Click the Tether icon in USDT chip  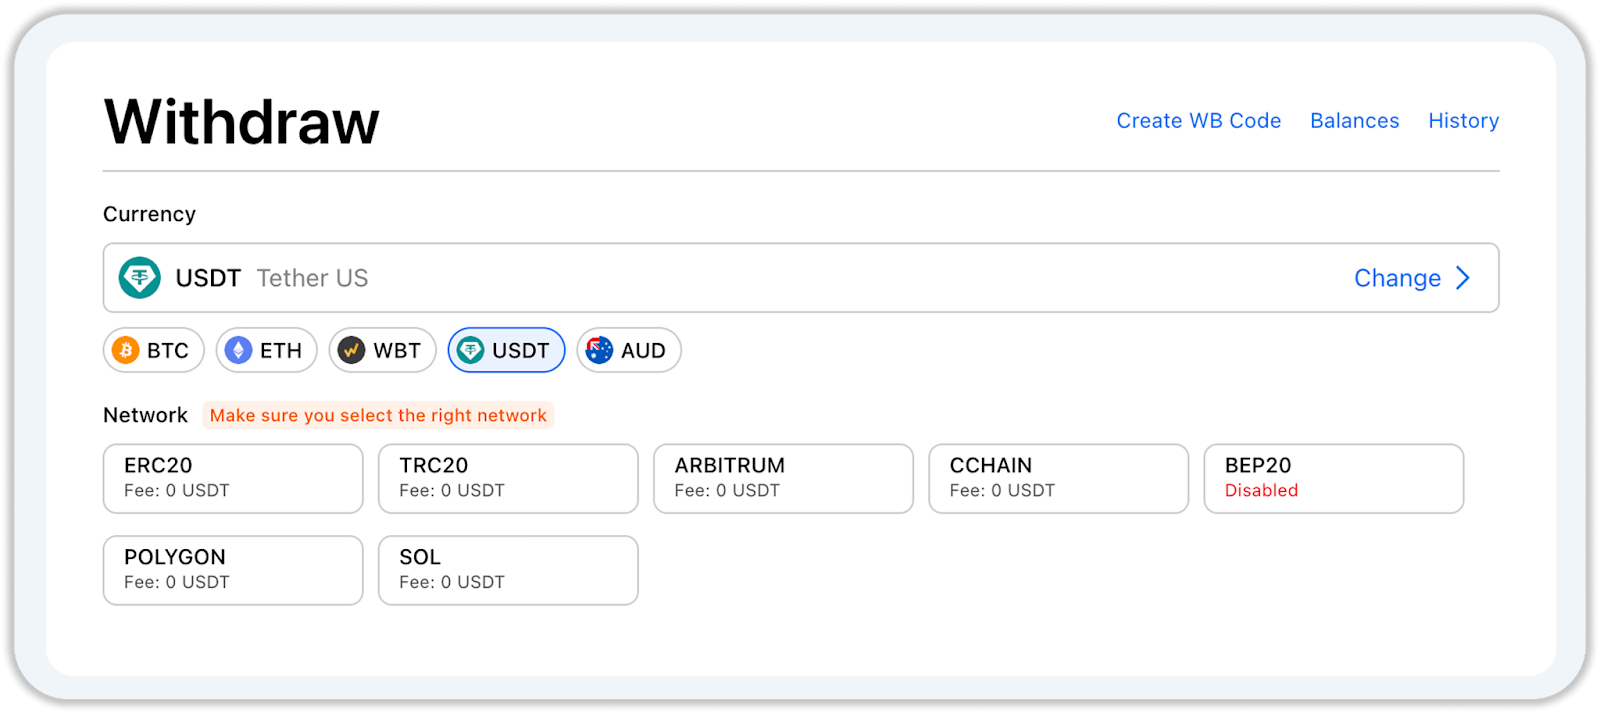point(470,350)
